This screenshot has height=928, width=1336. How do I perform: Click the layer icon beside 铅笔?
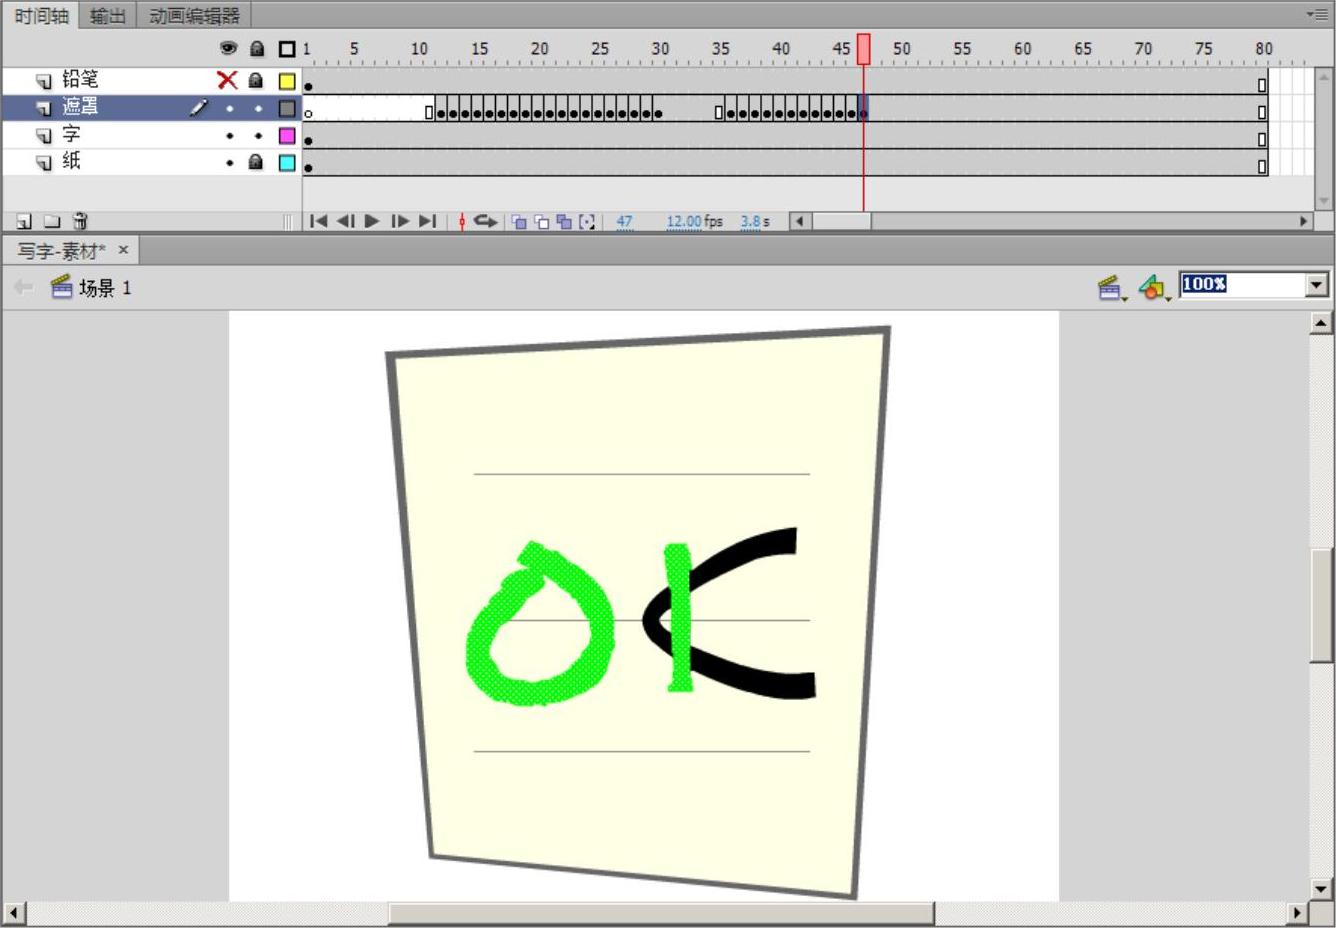click(44, 81)
